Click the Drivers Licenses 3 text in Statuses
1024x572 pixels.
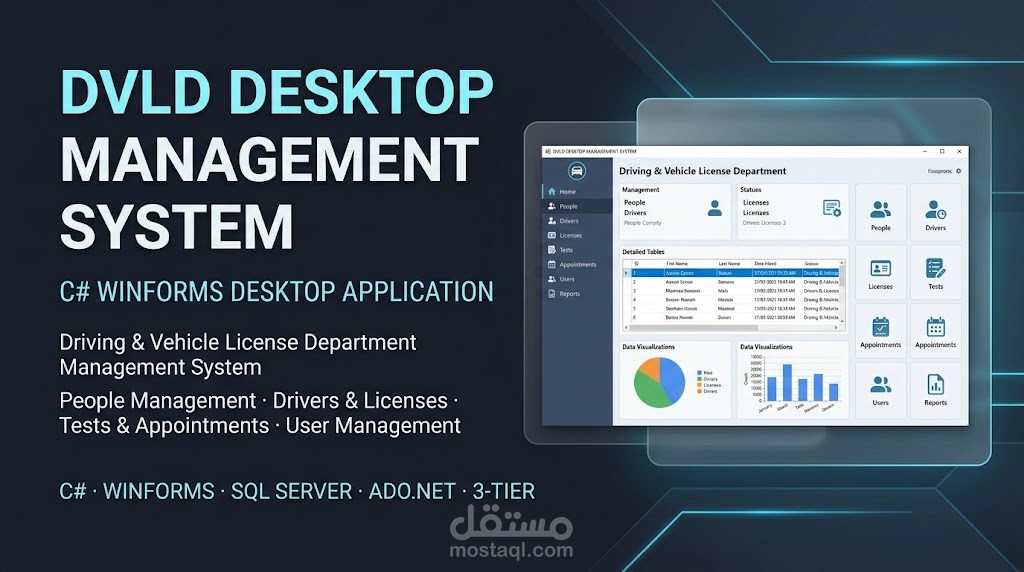coord(764,223)
